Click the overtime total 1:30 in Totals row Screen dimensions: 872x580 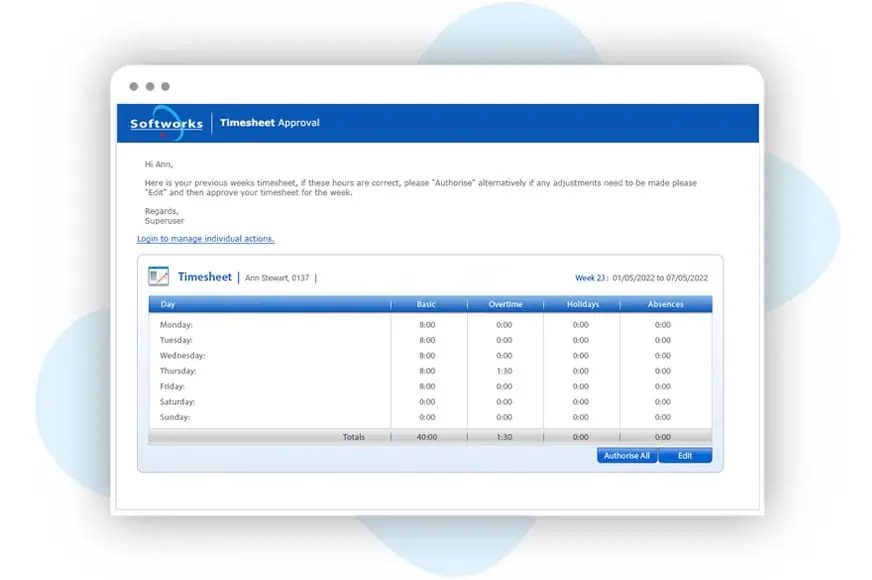(x=504, y=437)
